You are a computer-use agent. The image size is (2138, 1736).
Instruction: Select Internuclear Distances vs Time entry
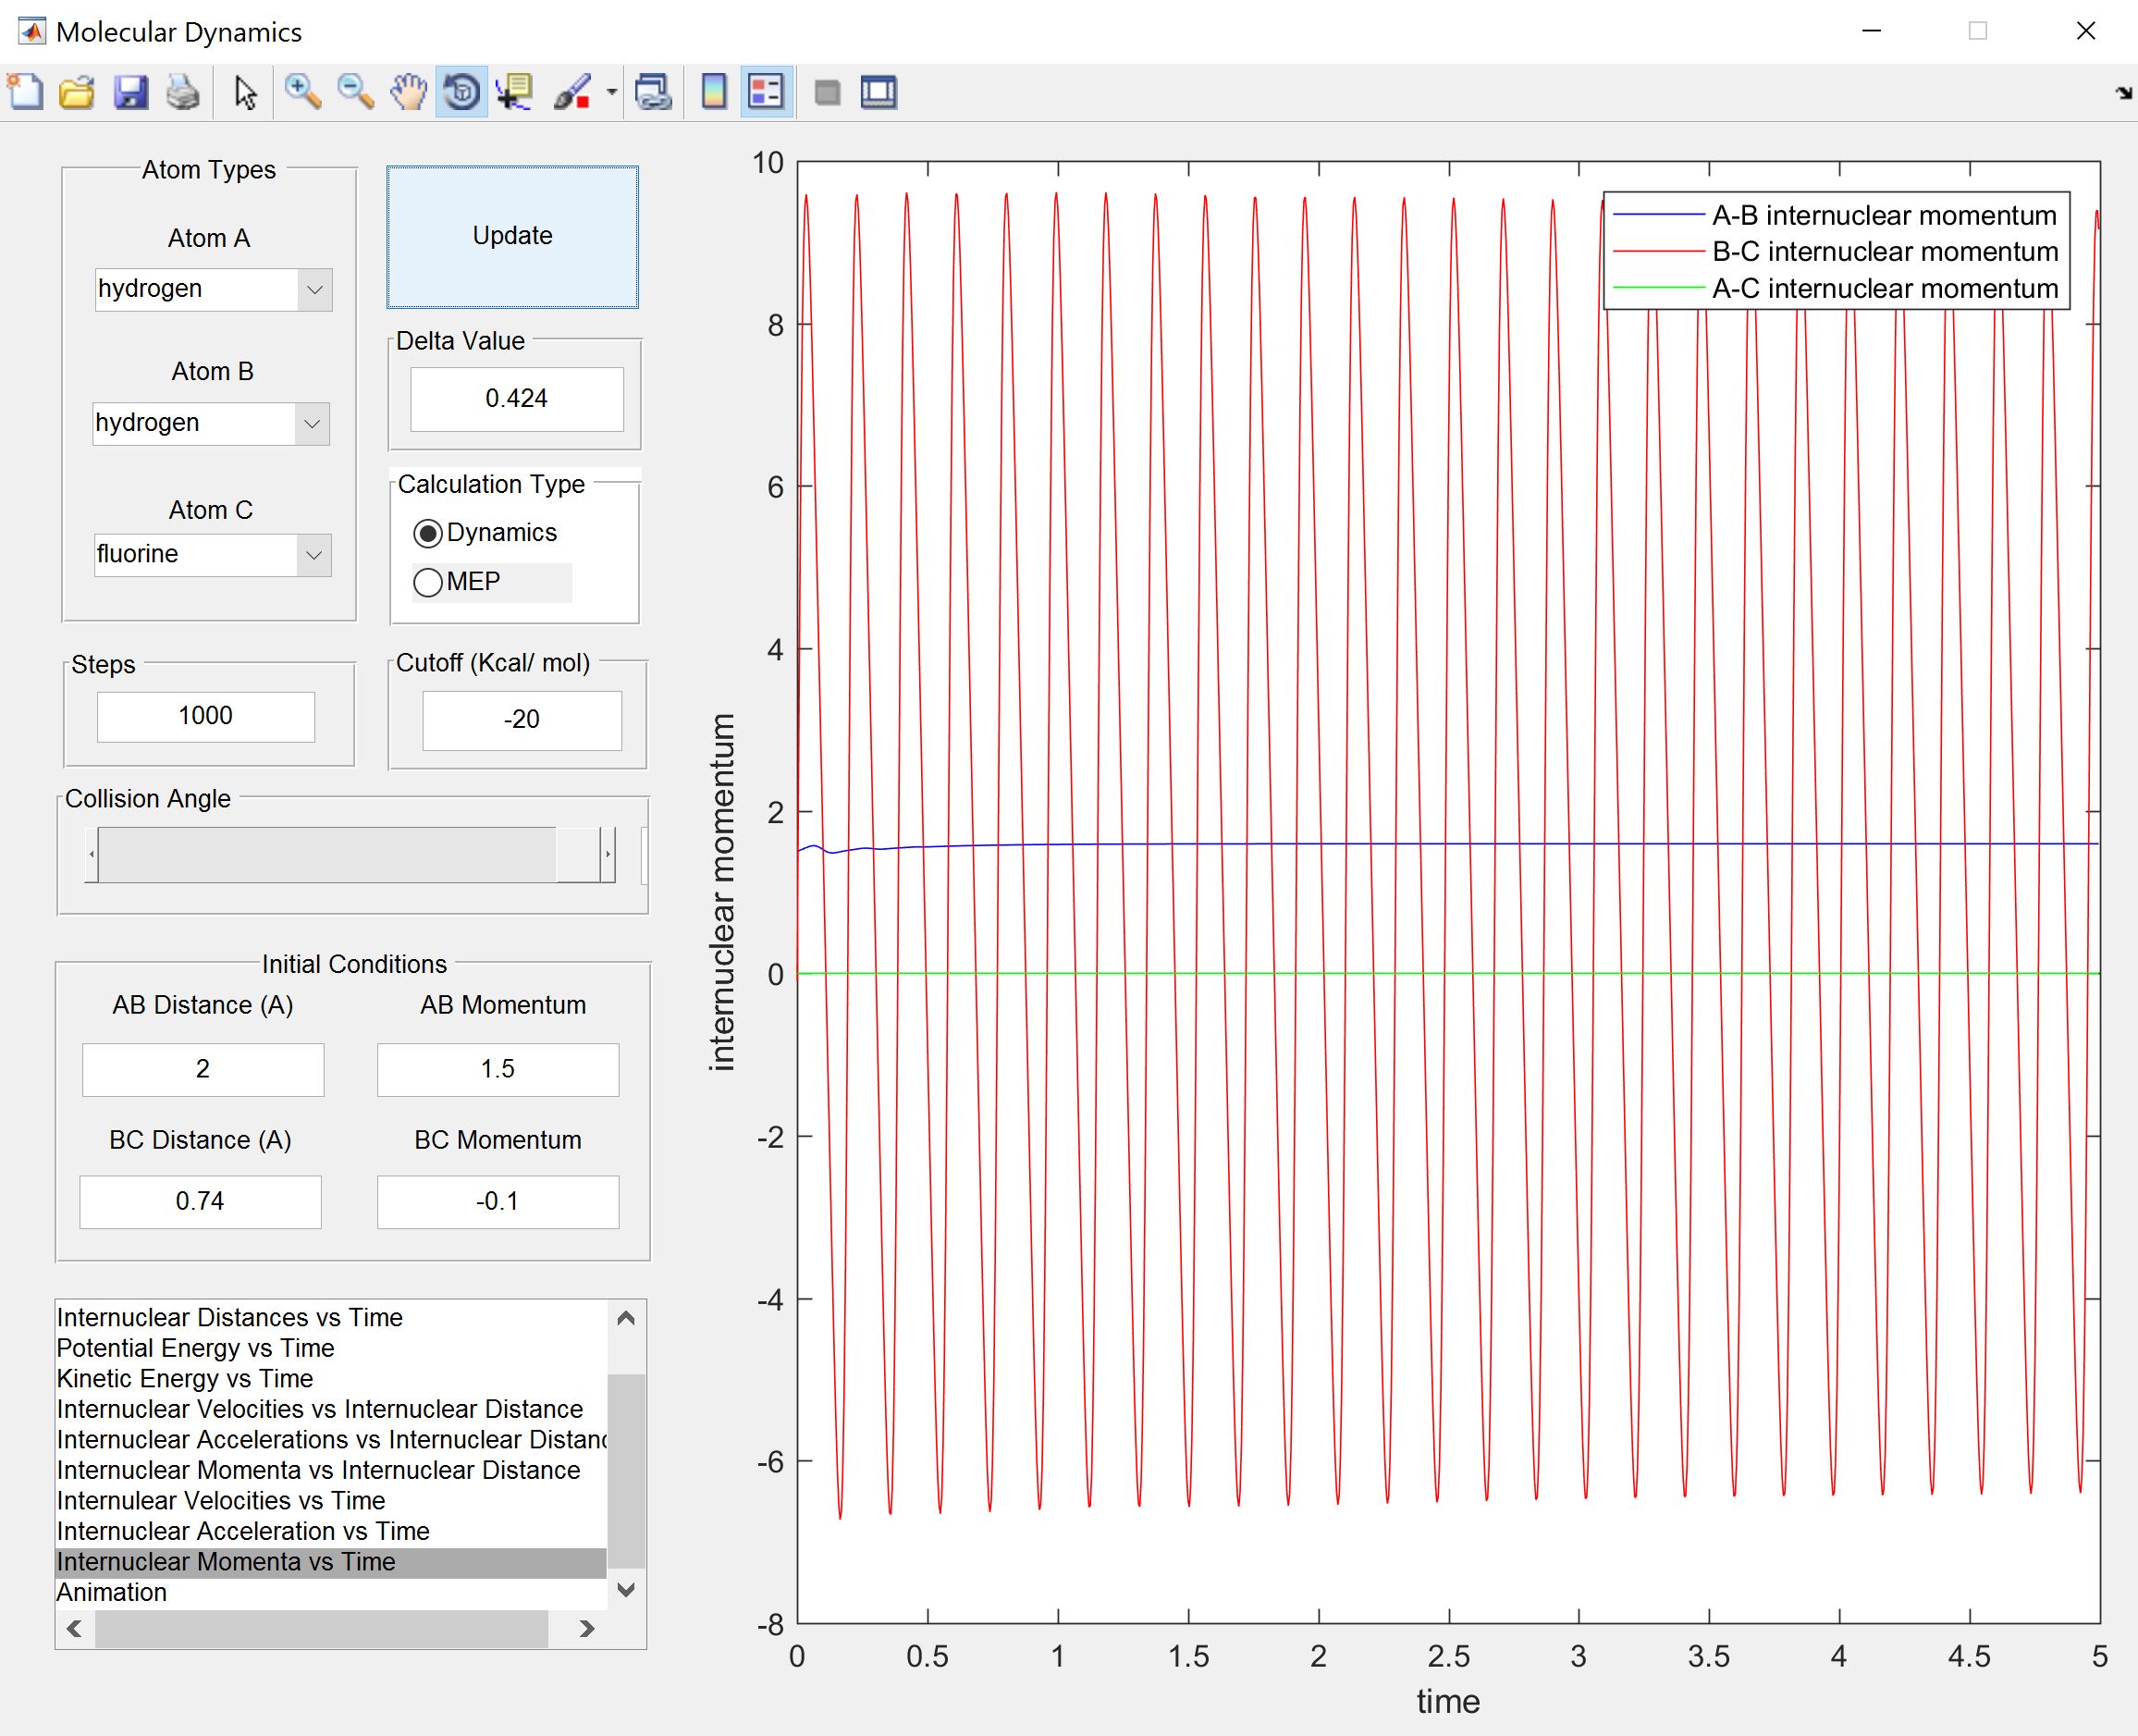point(230,1317)
